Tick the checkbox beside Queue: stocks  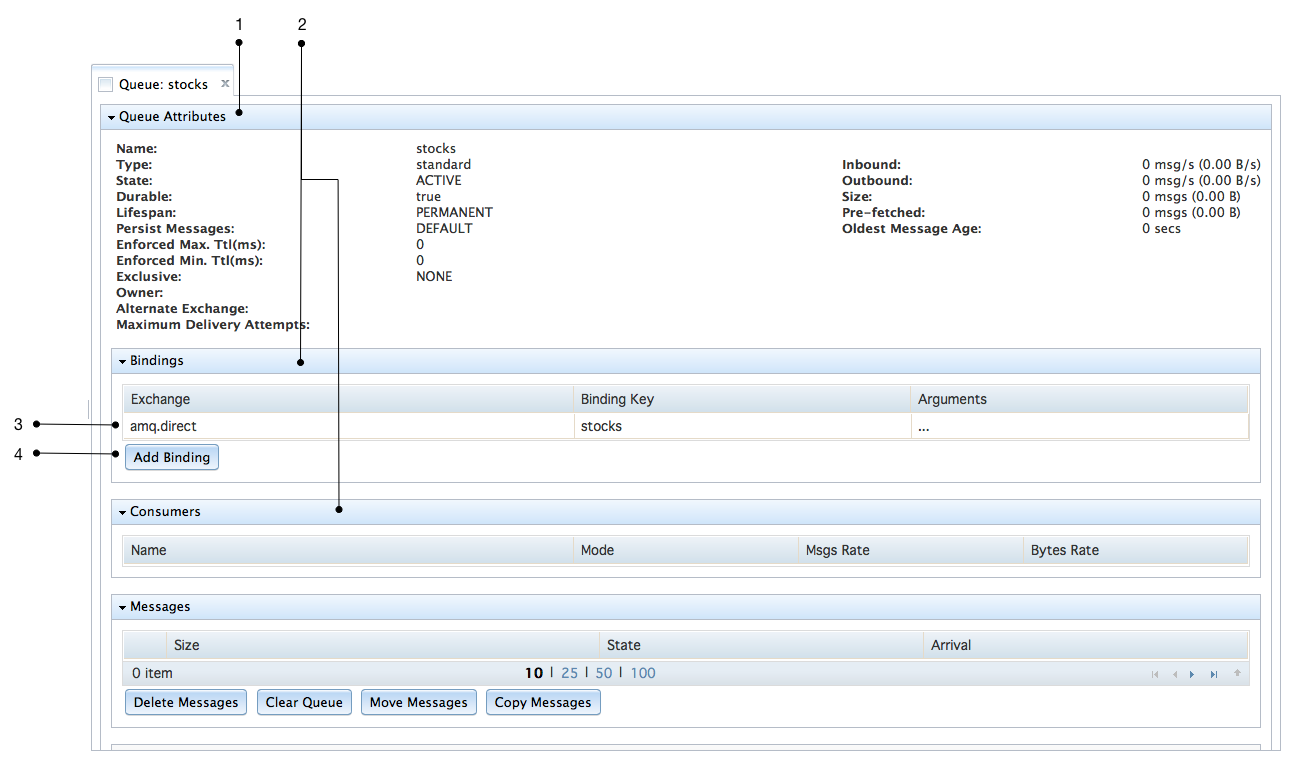point(106,85)
